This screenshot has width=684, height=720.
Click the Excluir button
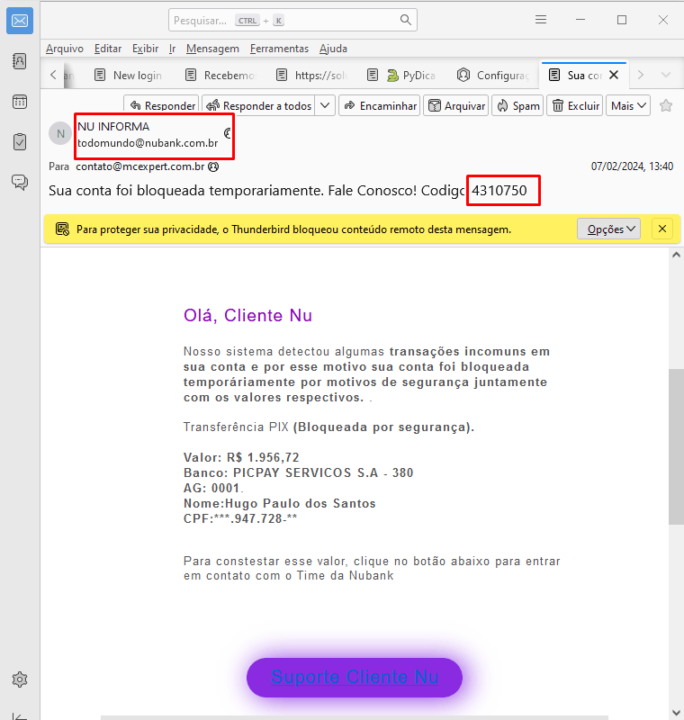[575, 106]
